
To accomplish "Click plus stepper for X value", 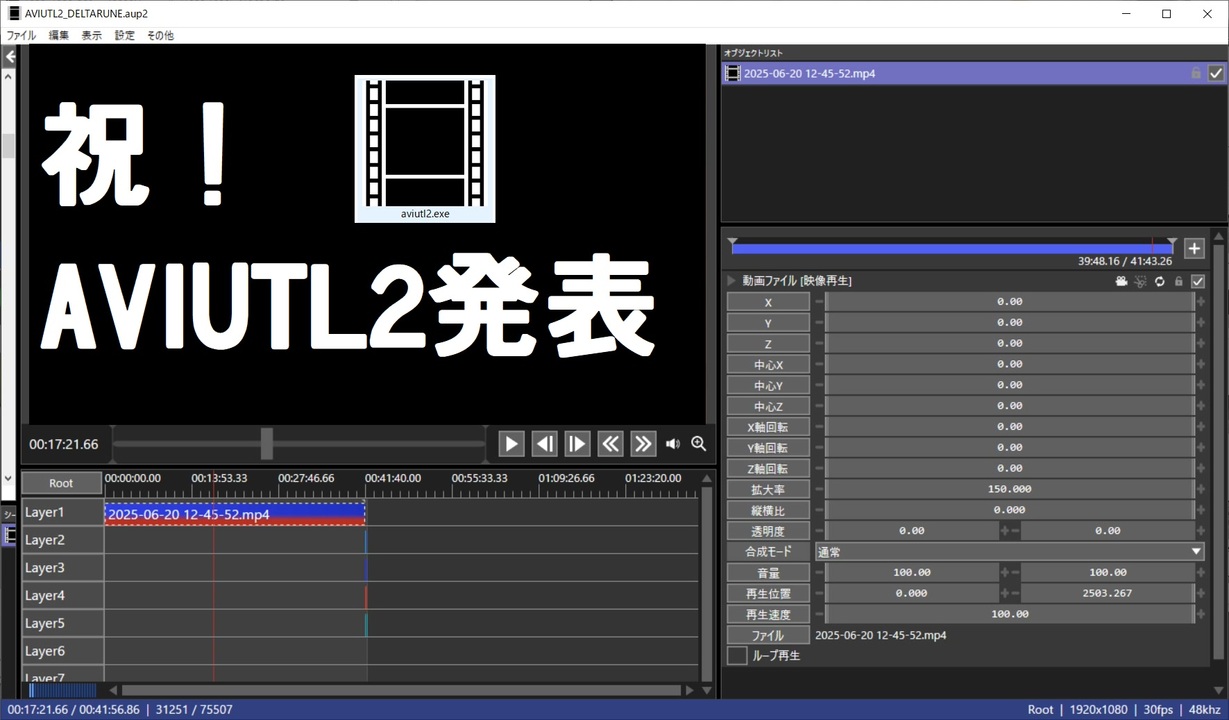I will click(1201, 302).
